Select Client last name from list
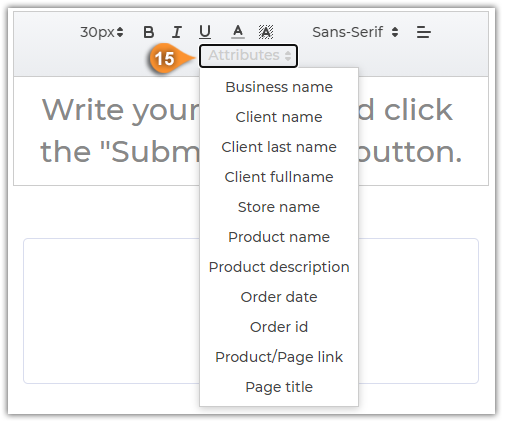 (x=279, y=147)
